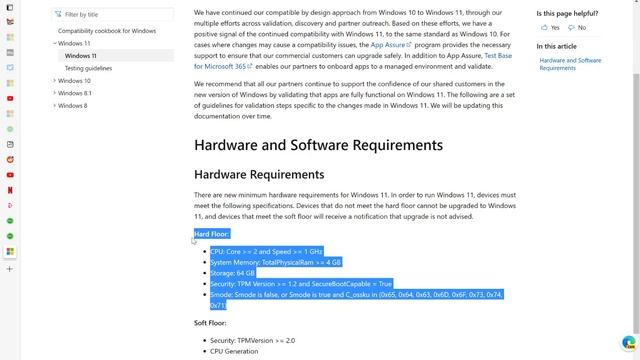This screenshot has height=360, width=640.
Task: Click the filter funnel icon
Action: (58, 14)
